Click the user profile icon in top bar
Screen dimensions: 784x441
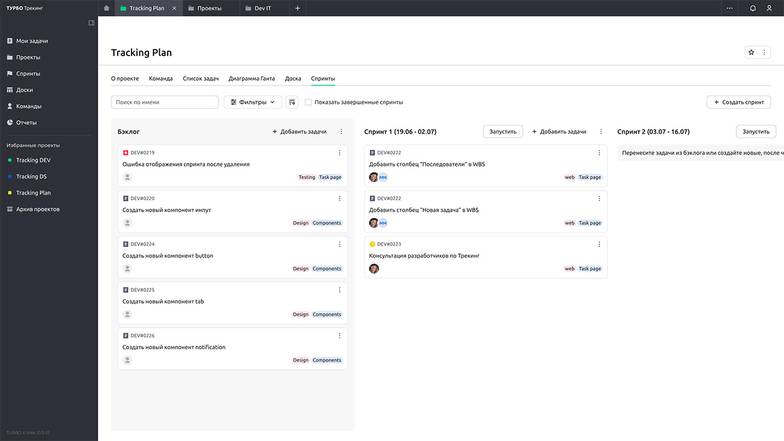coord(769,8)
